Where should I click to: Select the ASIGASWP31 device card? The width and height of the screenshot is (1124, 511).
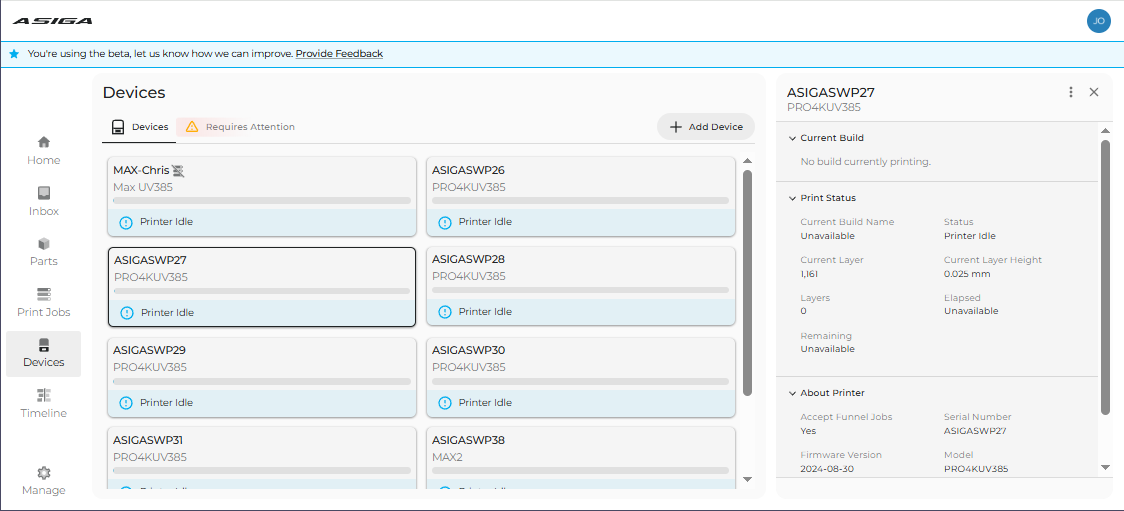262,459
